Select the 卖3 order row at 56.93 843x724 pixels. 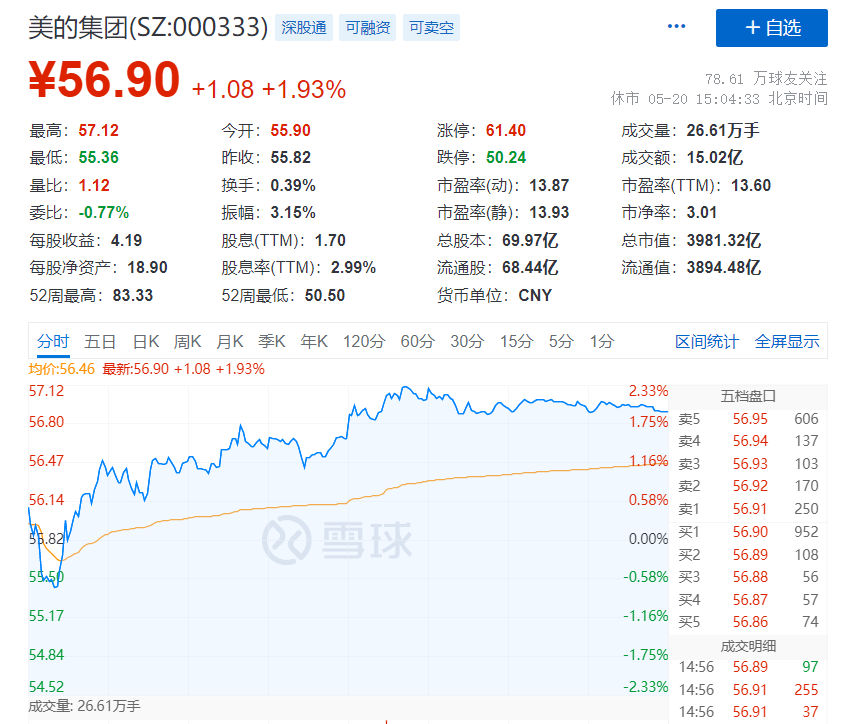748,463
